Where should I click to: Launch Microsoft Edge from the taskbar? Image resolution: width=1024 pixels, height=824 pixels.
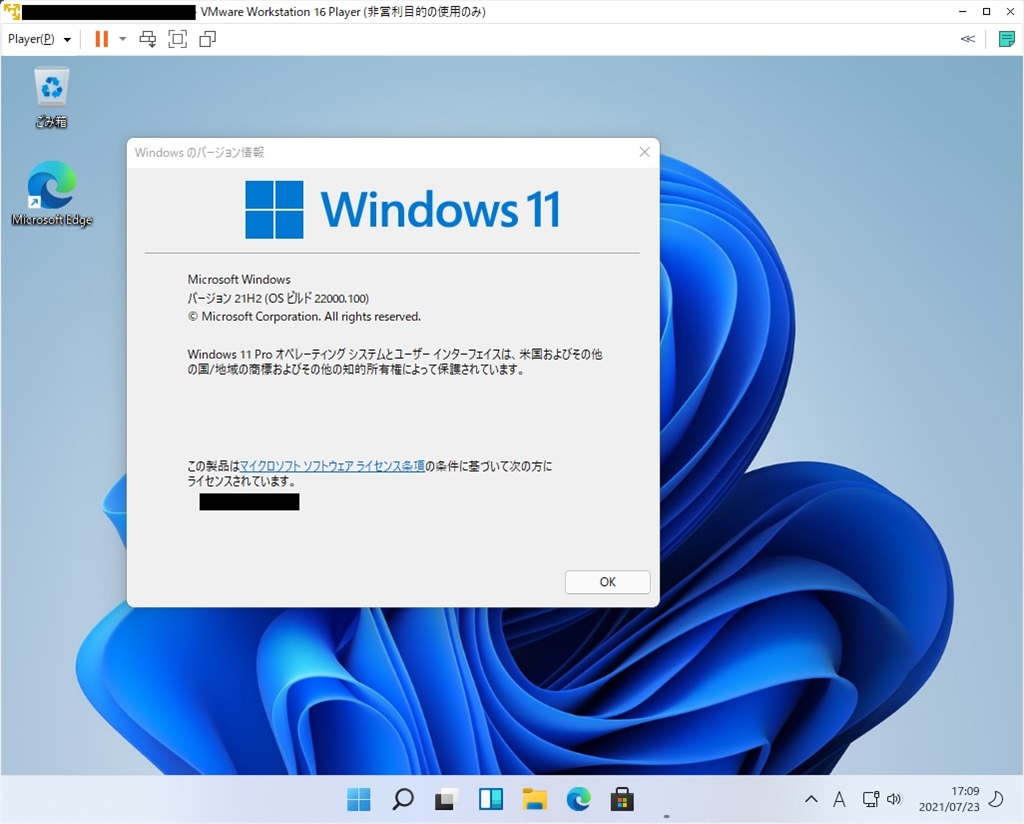coord(578,799)
